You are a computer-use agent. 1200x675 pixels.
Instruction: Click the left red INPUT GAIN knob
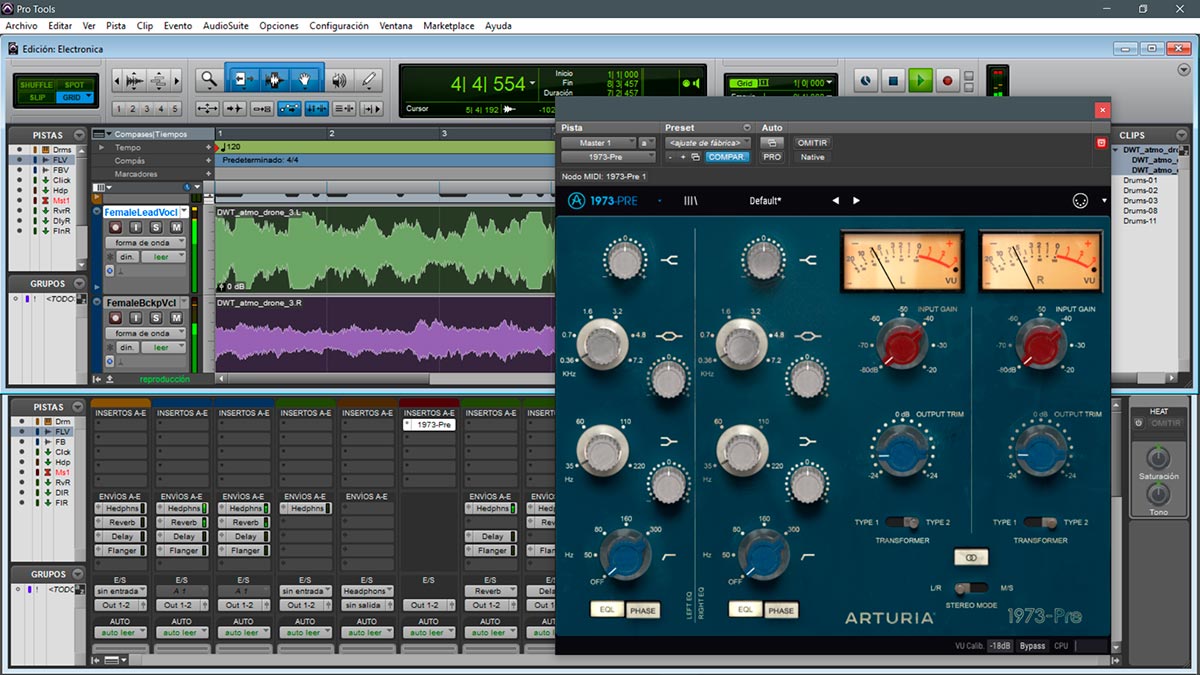902,347
